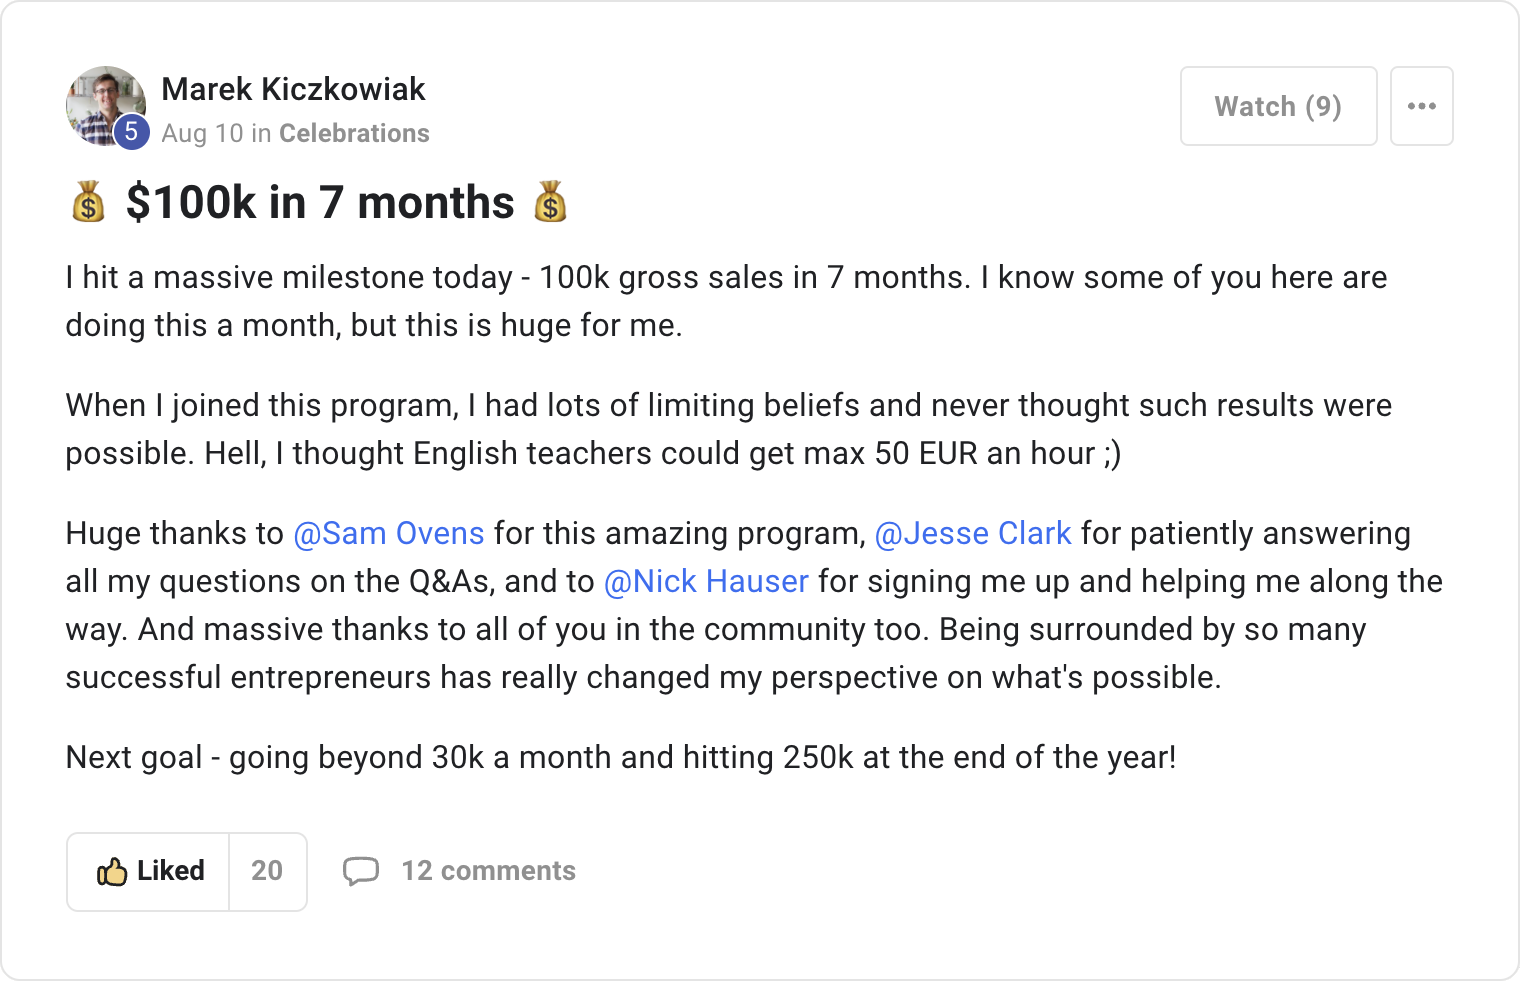
Task: Click the "Next goal" closing sentence
Action: click(x=620, y=757)
